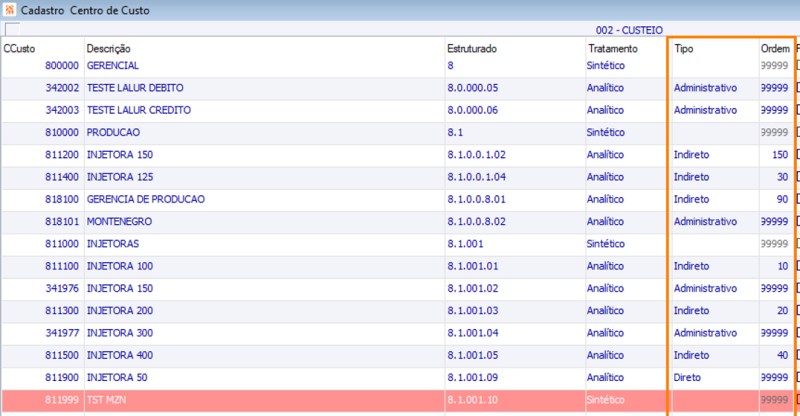Select cost center code 810000
Viewport: 800px width, 416px height.
[62, 133]
